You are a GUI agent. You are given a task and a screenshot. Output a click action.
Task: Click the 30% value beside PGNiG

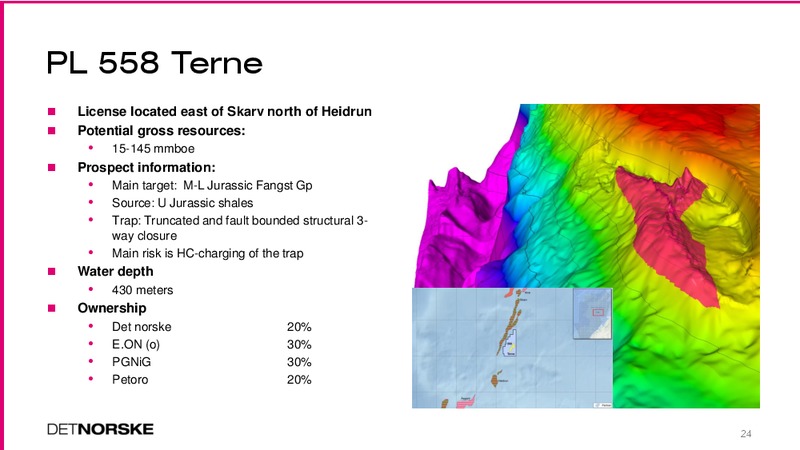299,362
